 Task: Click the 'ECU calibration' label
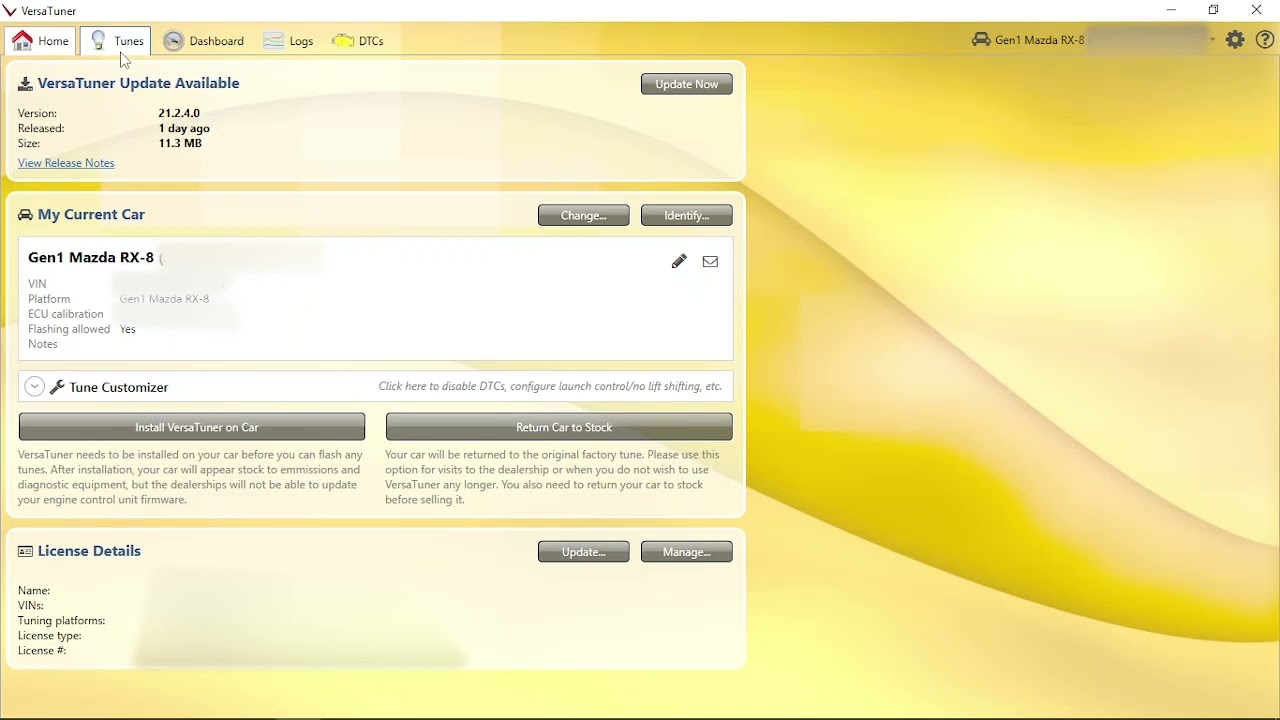click(x=66, y=314)
